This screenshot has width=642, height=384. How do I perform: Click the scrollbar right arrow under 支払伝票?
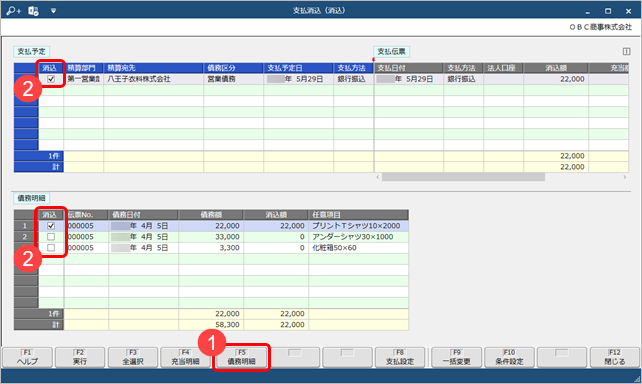(x=625, y=177)
